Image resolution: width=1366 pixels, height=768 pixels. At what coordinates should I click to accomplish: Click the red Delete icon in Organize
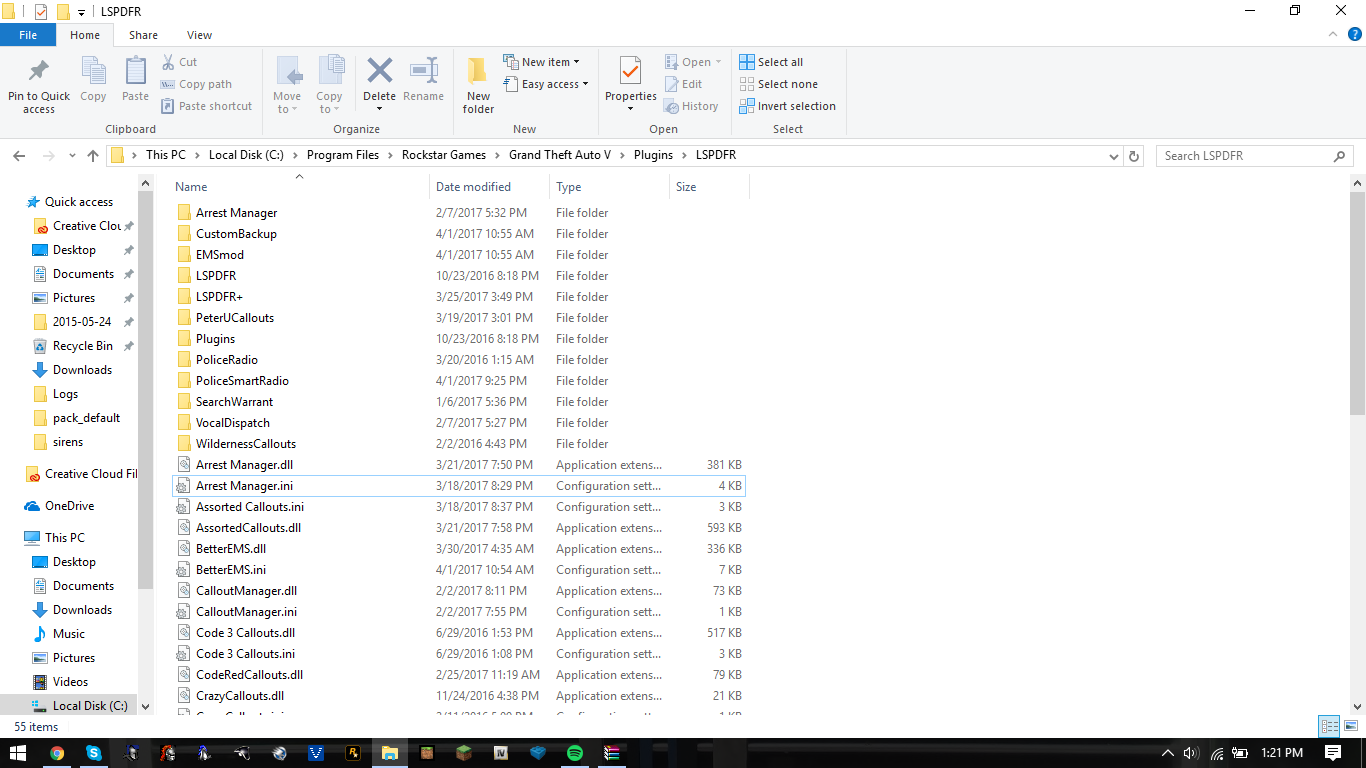pos(379,71)
